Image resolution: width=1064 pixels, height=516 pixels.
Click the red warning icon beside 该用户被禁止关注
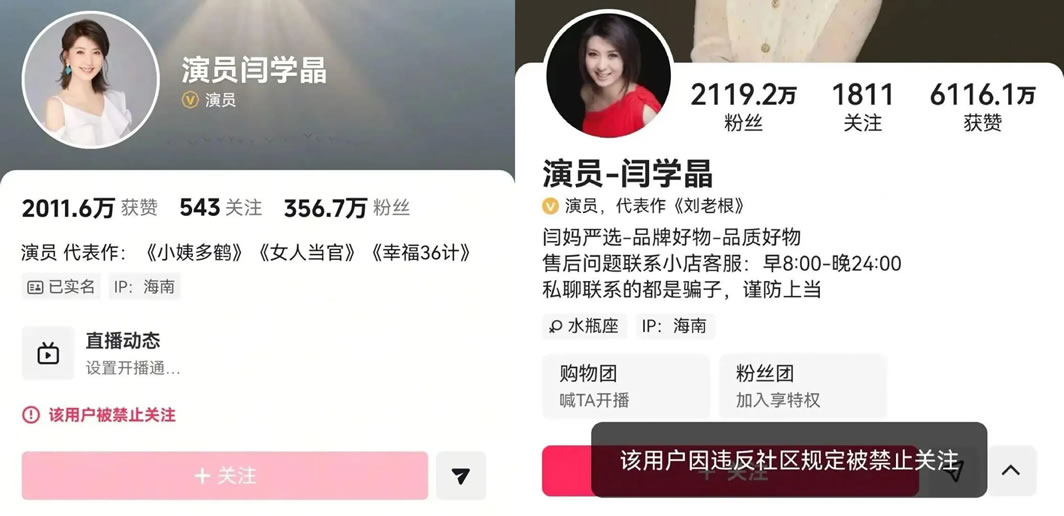tap(31, 415)
